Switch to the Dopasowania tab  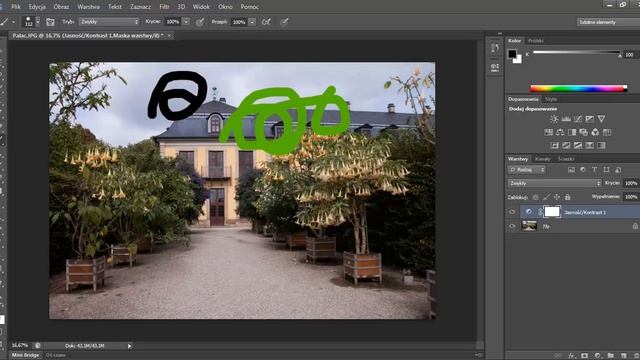point(523,99)
